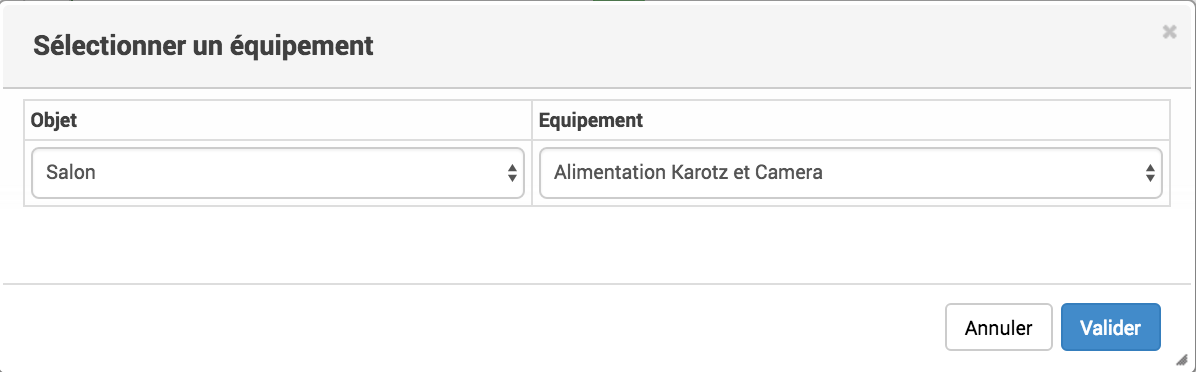Click the Objet column header
Viewport: 1196px width, 372px height.
tap(54, 120)
